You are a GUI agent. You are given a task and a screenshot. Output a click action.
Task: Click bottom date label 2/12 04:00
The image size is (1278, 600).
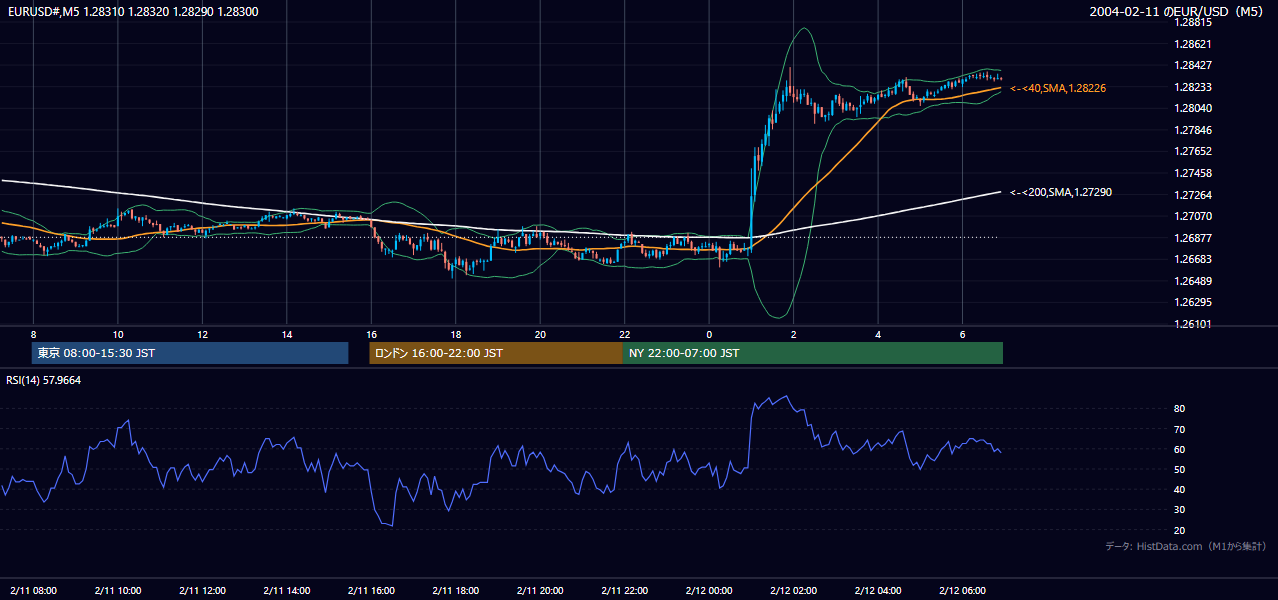point(878,590)
